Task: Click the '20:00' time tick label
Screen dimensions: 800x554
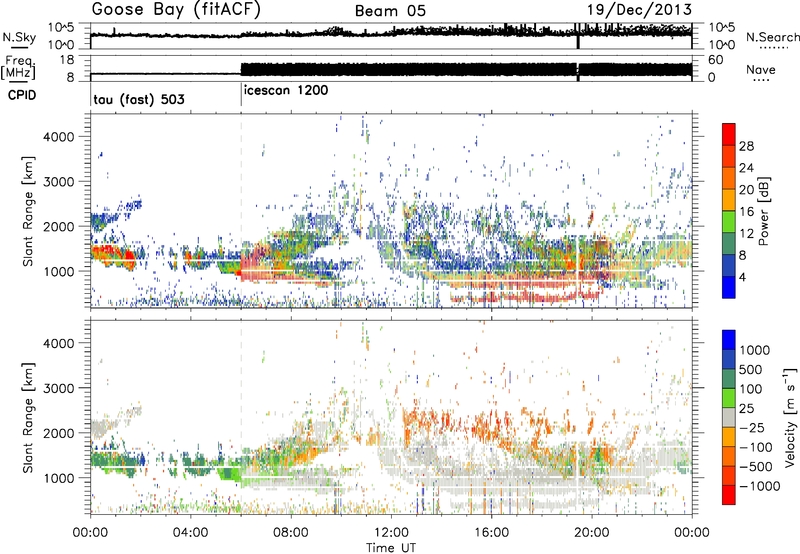Action: [x=591, y=533]
